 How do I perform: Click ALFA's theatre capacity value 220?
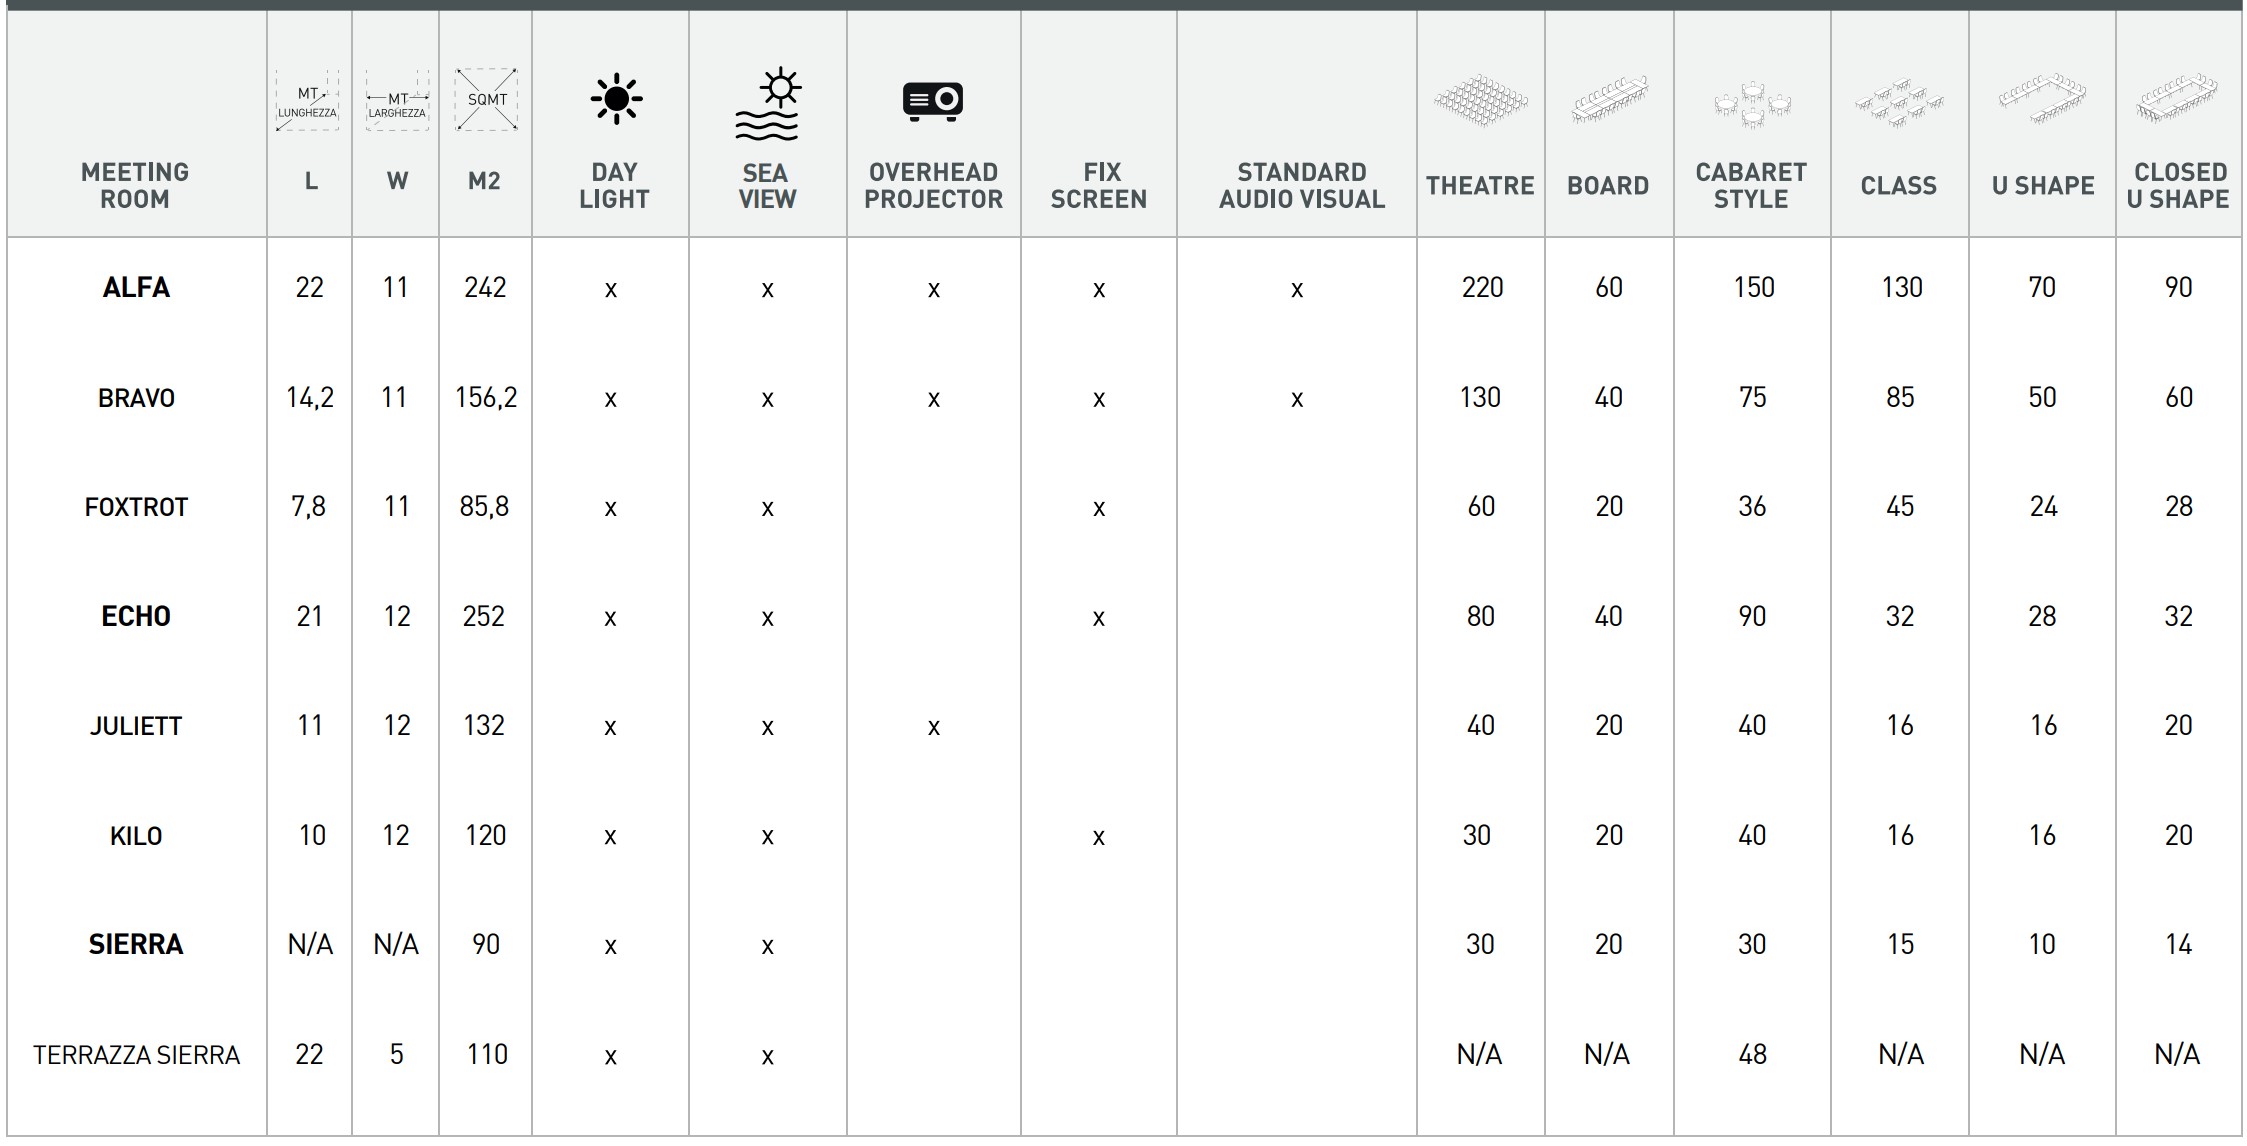[x=1481, y=288]
